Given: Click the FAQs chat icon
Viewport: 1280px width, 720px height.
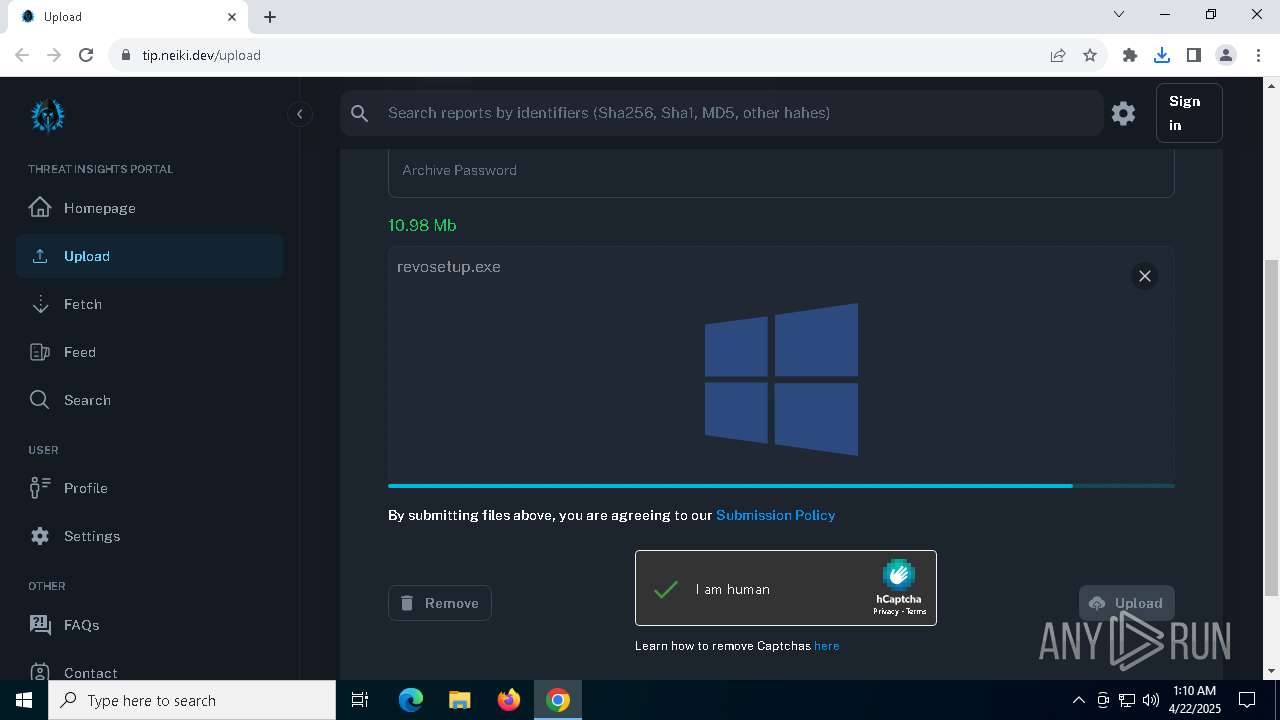Looking at the screenshot, I should [x=40, y=625].
